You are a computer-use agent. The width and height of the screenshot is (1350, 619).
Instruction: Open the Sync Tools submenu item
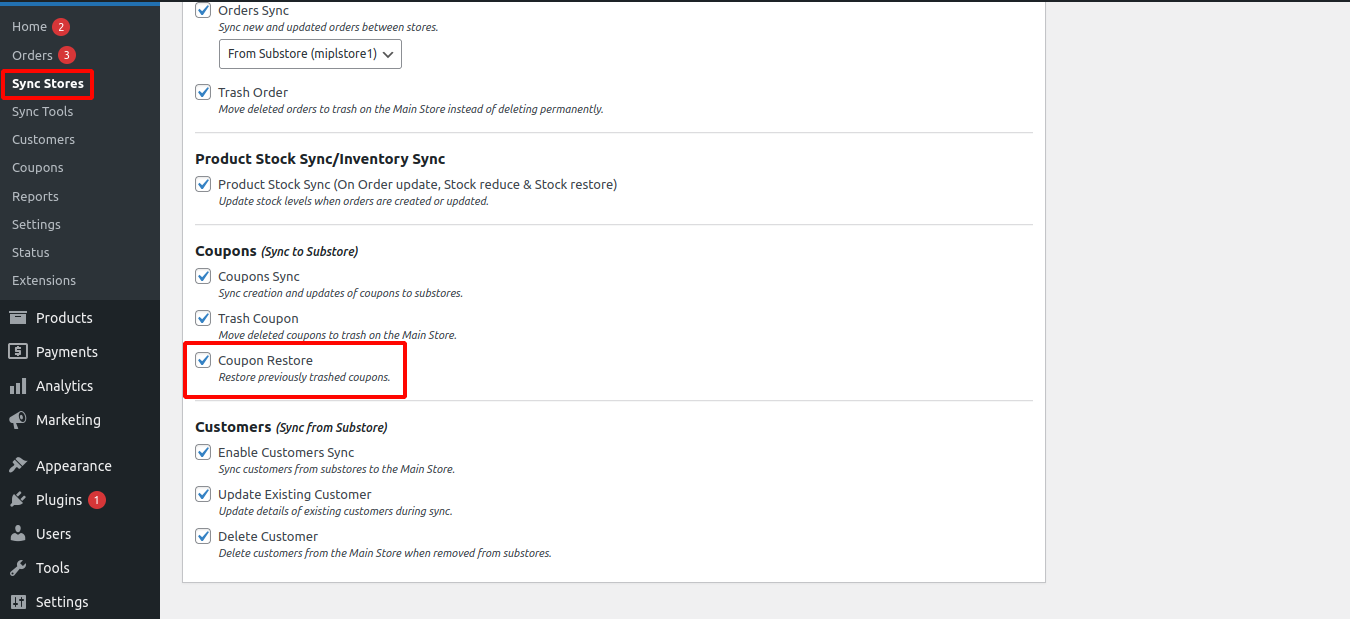coord(42,111)
